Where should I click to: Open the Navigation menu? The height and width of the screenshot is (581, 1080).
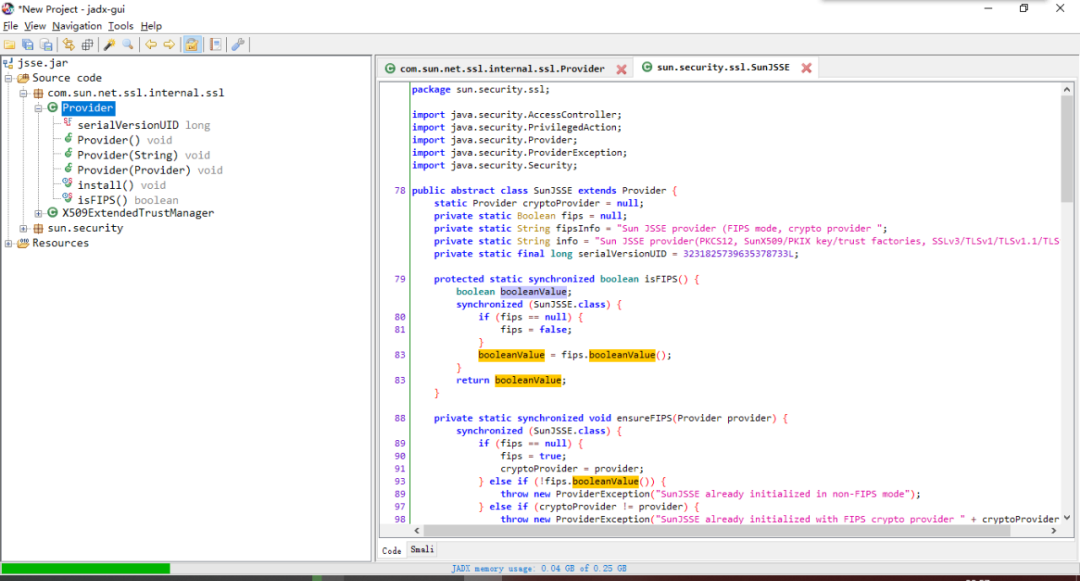click(x=77, y=26)
